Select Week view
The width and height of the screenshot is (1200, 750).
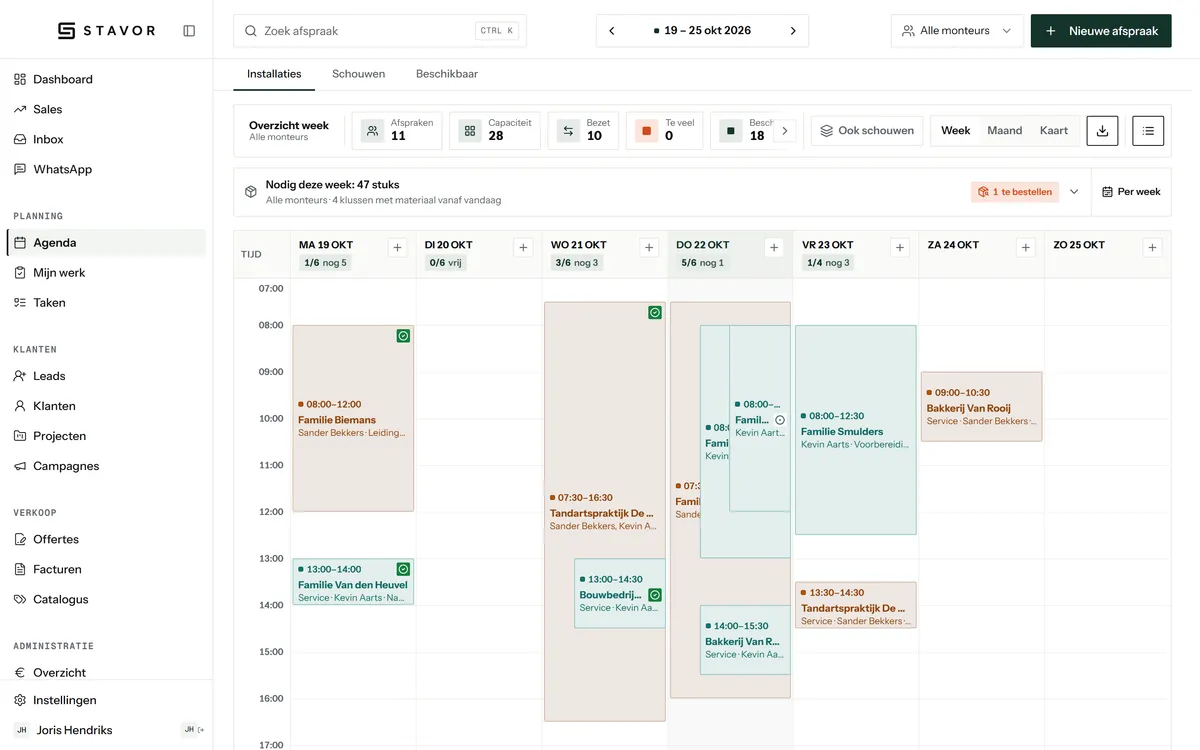956,130
